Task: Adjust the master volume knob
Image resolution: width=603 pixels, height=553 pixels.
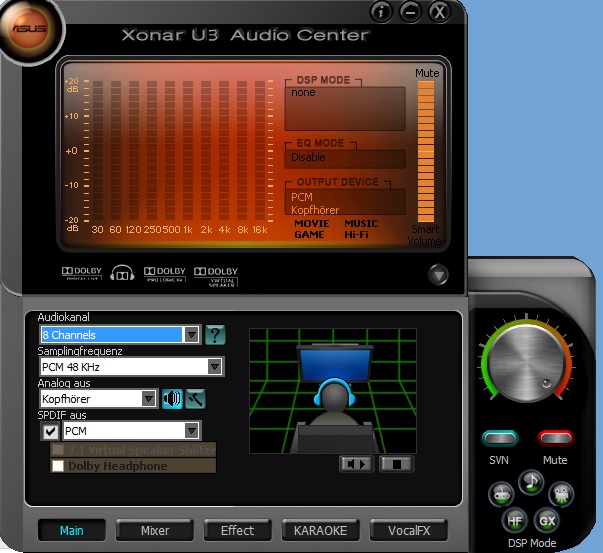Action: pyautogui.click(x=526, y=363)
